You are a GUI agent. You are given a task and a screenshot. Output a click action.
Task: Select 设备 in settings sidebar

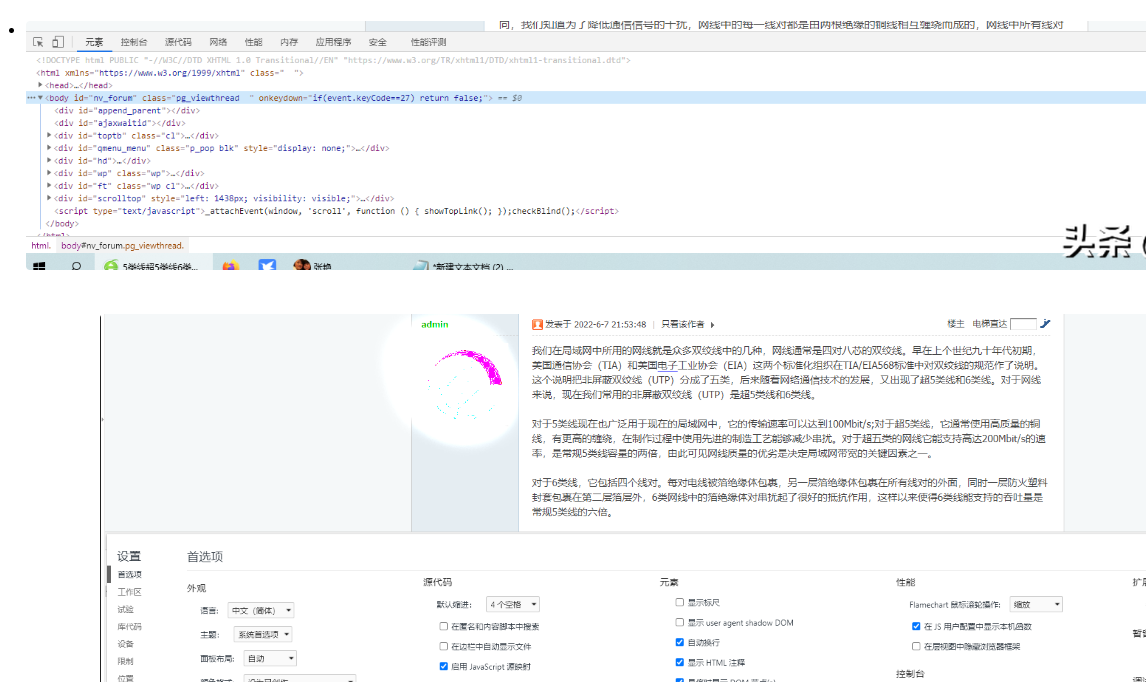tap(126, 644)
